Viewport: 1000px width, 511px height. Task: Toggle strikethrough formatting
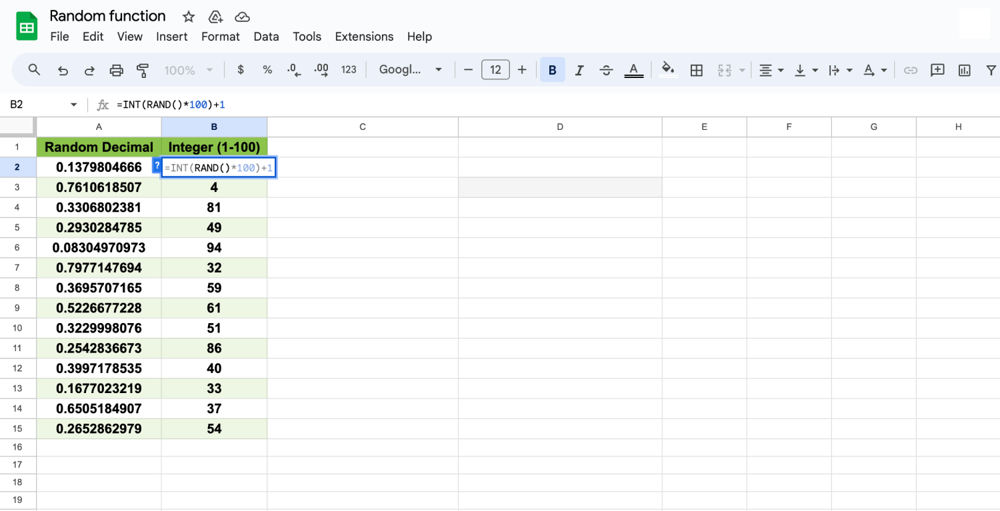[606, 70]
